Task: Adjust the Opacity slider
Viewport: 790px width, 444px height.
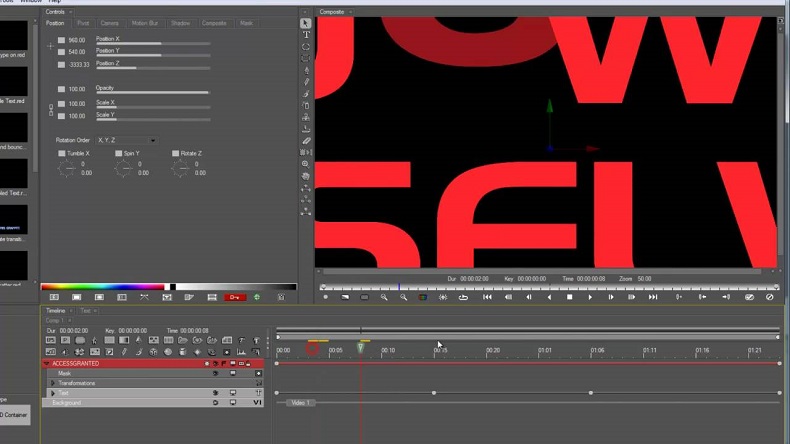Action: tap(153, 93)
